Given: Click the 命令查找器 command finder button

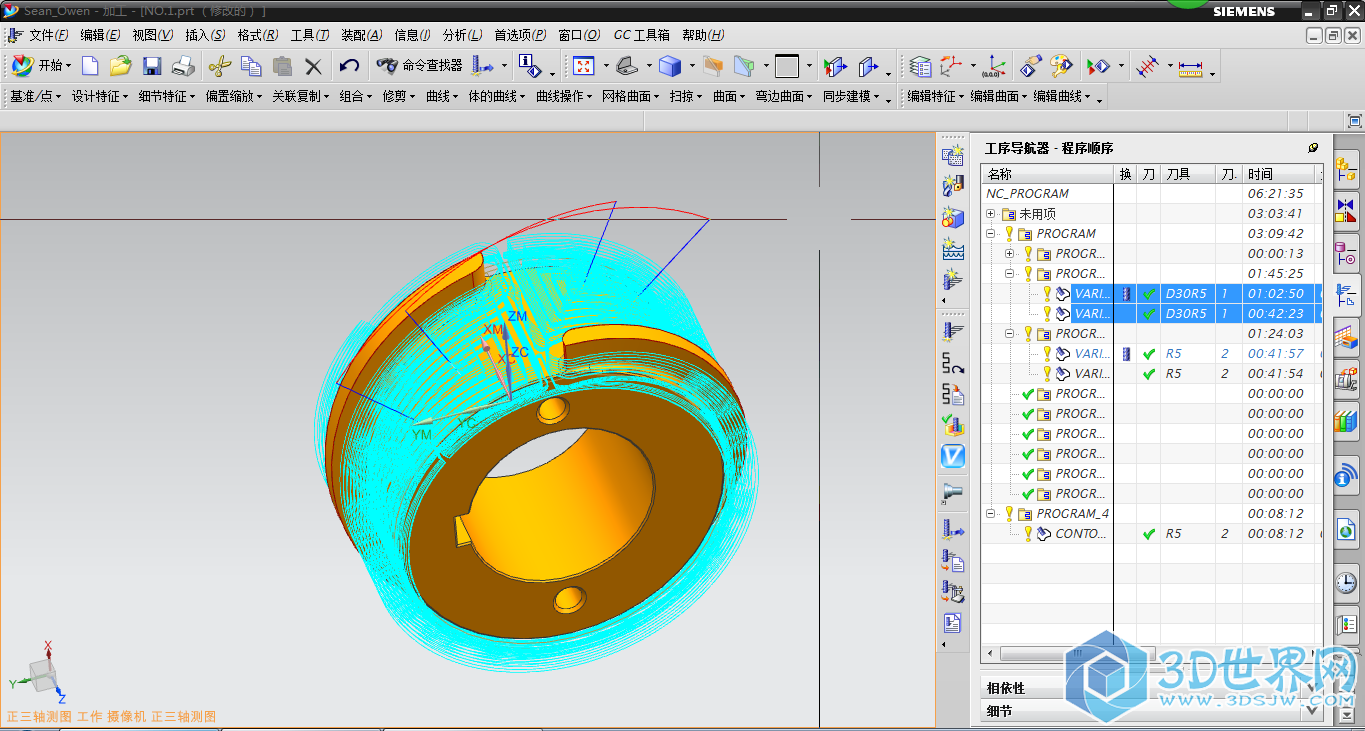Looking at the screenshot, I should 419,66.
